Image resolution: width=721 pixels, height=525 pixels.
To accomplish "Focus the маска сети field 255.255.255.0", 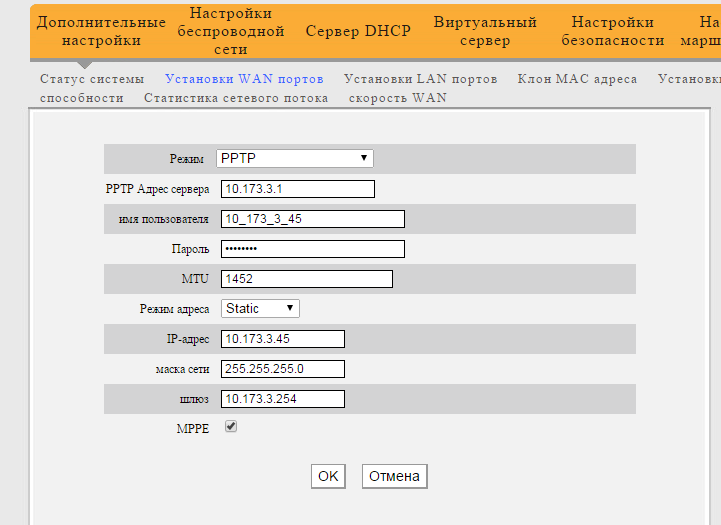I will click(x=283, y=369).
